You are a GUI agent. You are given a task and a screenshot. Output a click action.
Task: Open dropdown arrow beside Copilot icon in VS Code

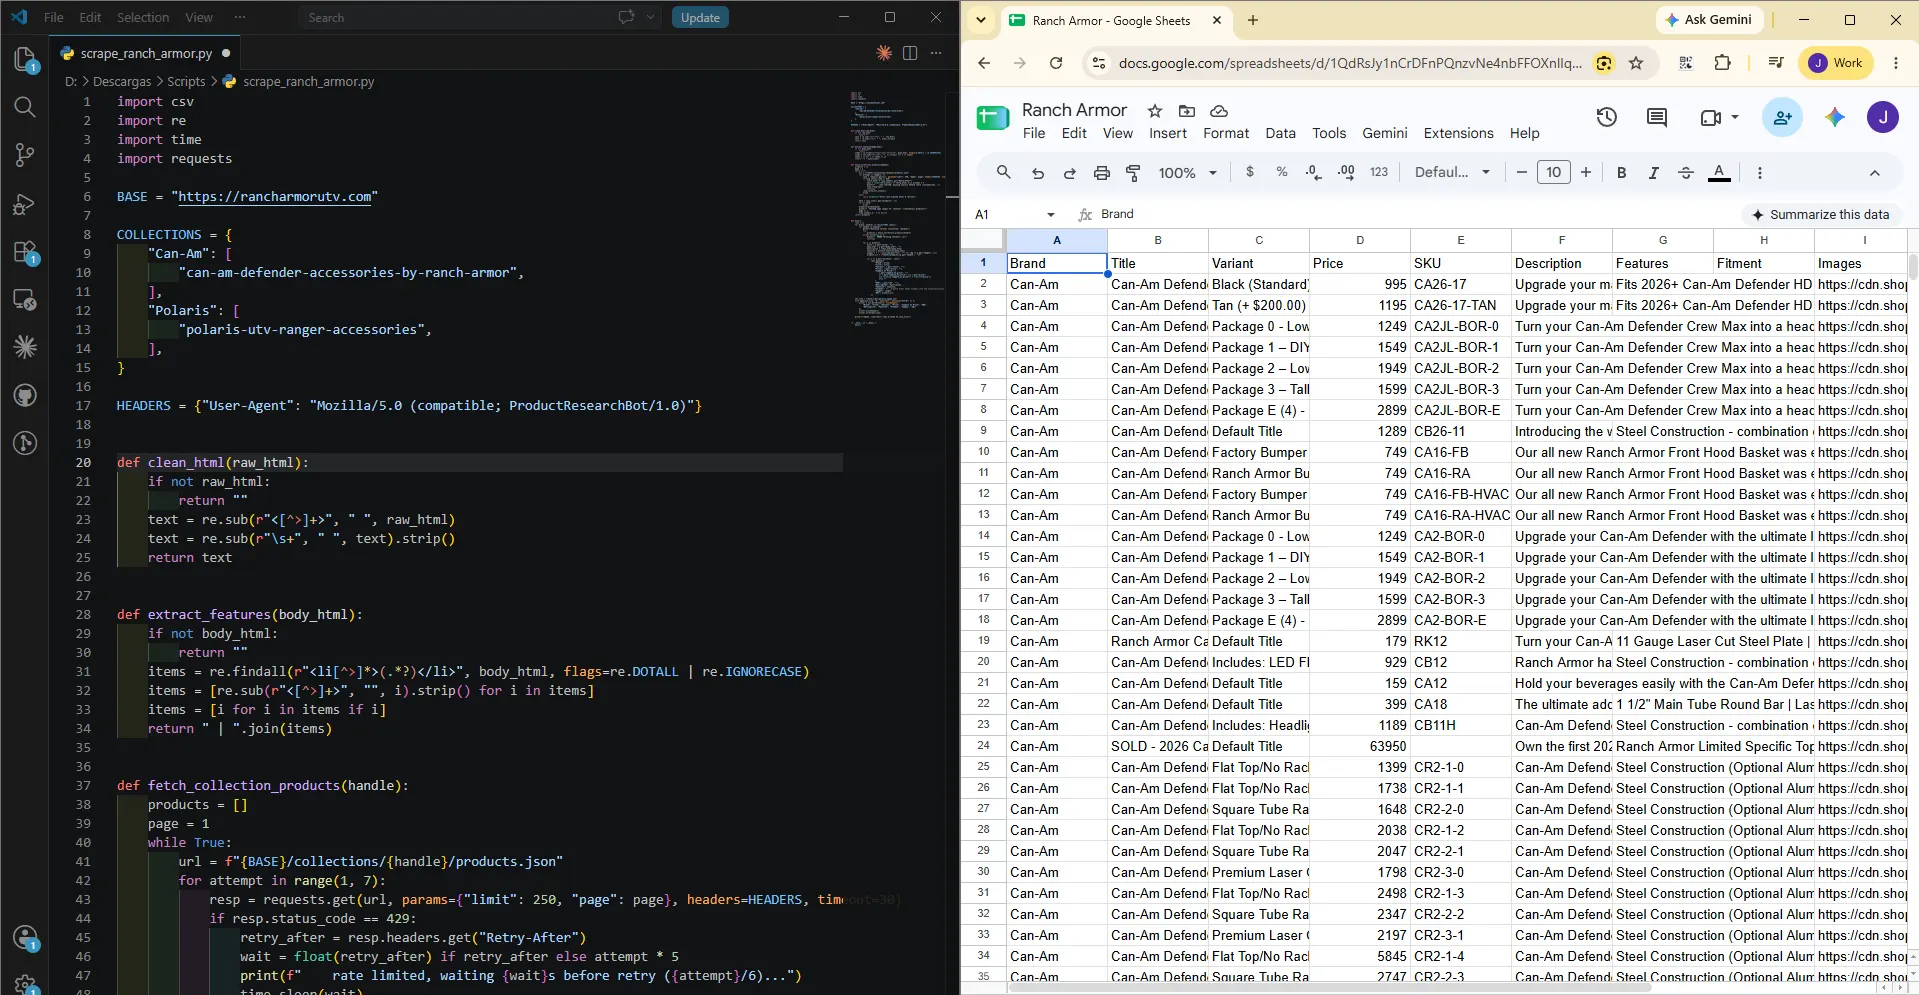tap(651, 17)
